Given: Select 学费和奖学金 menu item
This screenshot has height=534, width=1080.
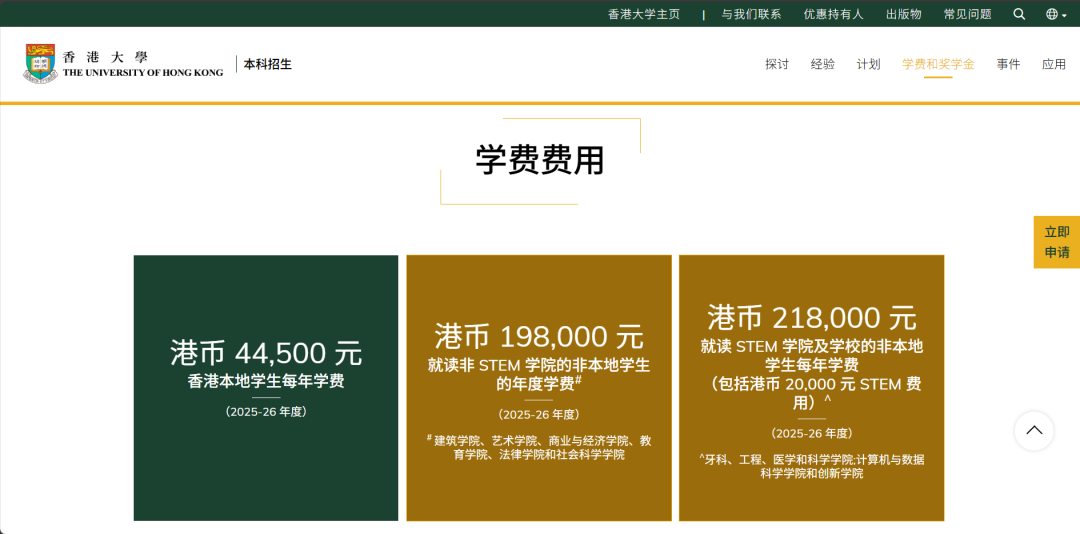Looking at the screenshot, I should click(938, 64).
